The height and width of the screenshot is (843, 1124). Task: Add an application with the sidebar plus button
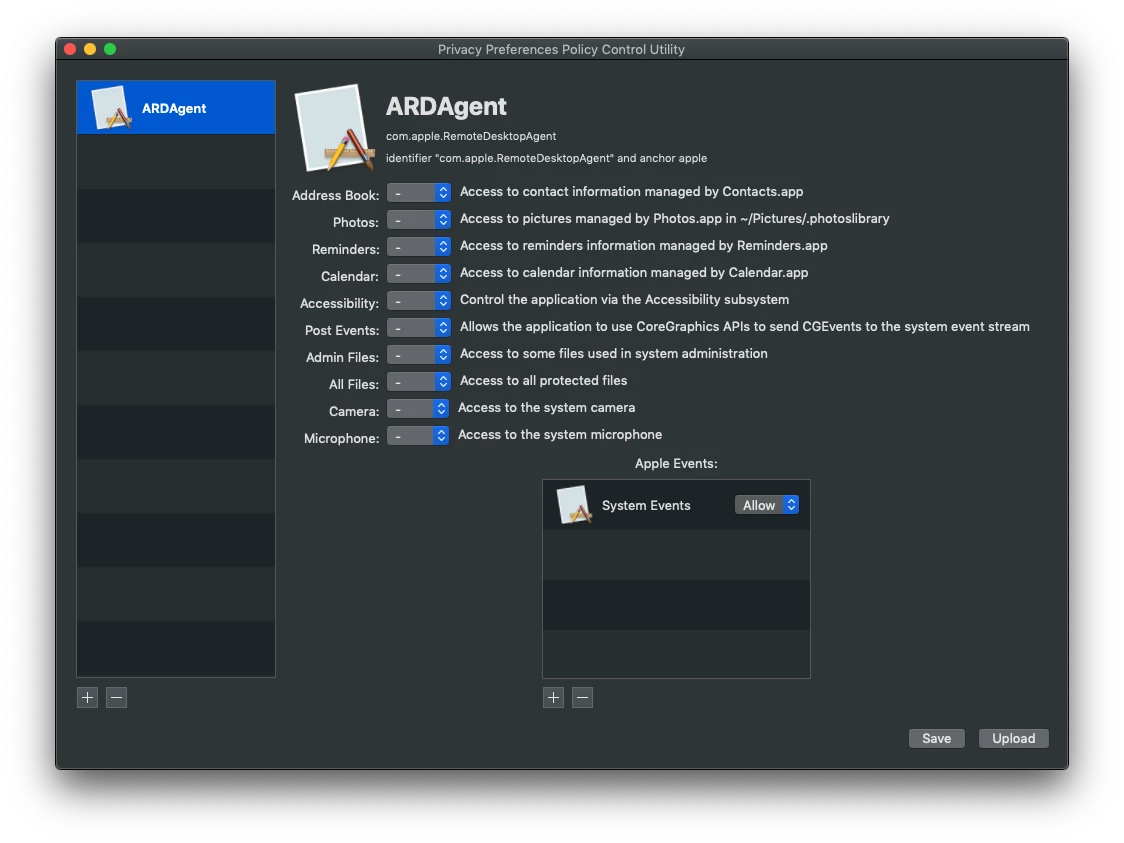(87, 697)
